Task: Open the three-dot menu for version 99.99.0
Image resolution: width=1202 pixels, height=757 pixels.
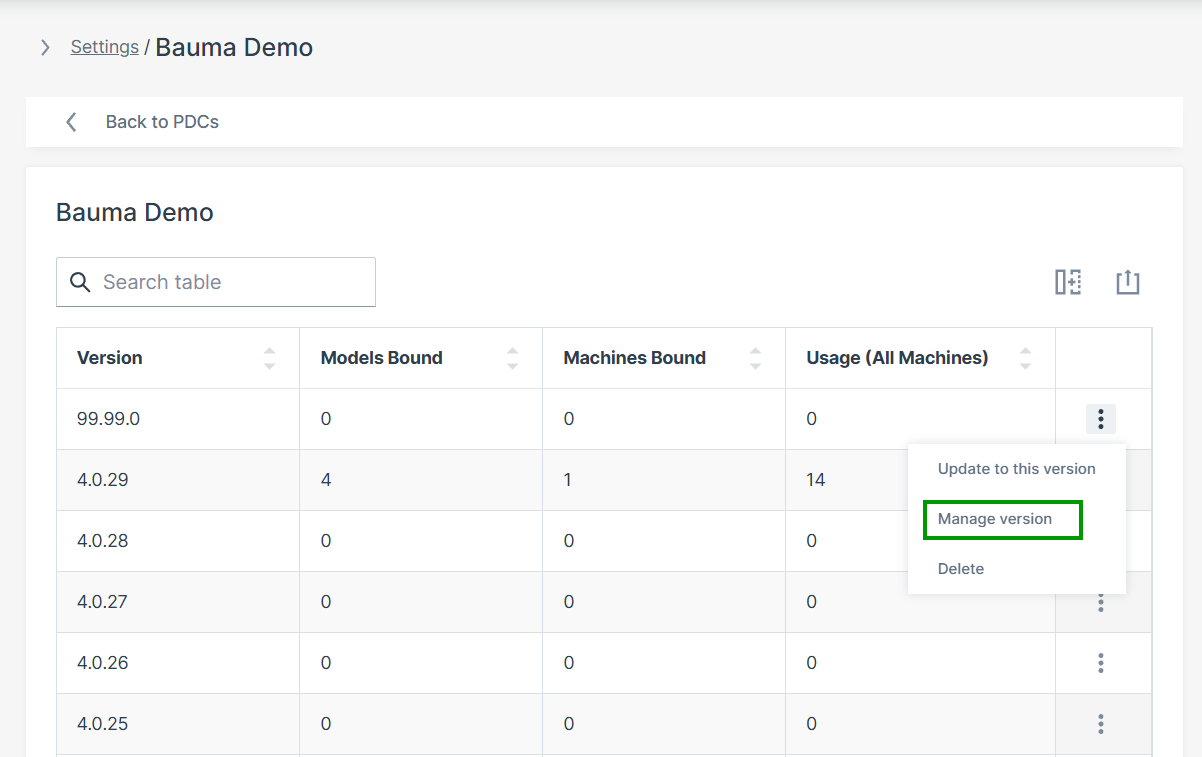Action: click(x=1100, y=419)
